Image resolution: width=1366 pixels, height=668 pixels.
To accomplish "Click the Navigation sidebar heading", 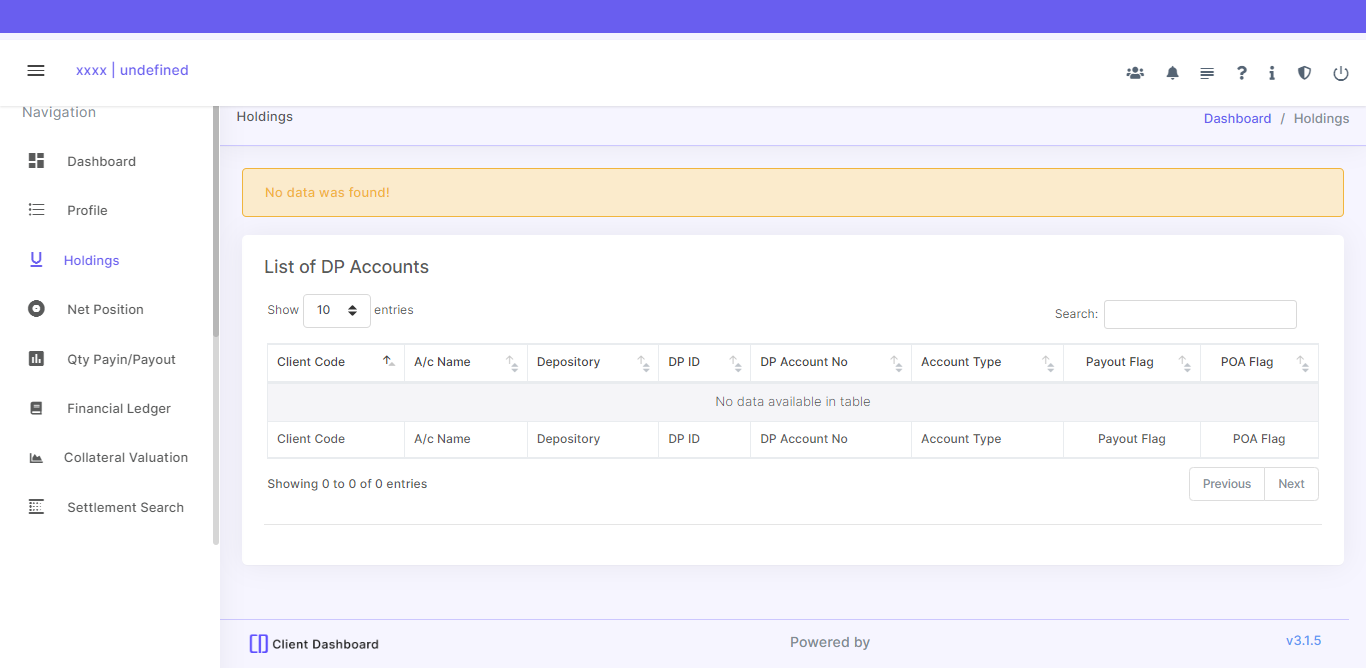I will pos(59,112).
